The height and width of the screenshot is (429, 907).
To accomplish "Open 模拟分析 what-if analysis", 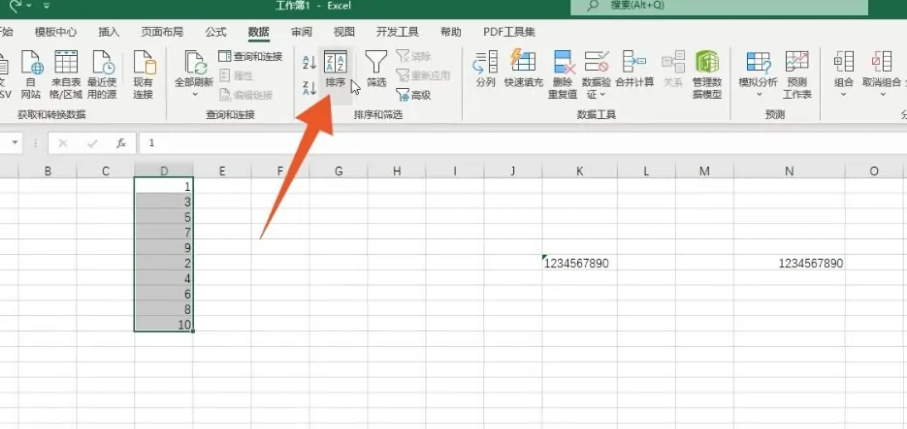I will pyautogui.click(x=758, y=69).
